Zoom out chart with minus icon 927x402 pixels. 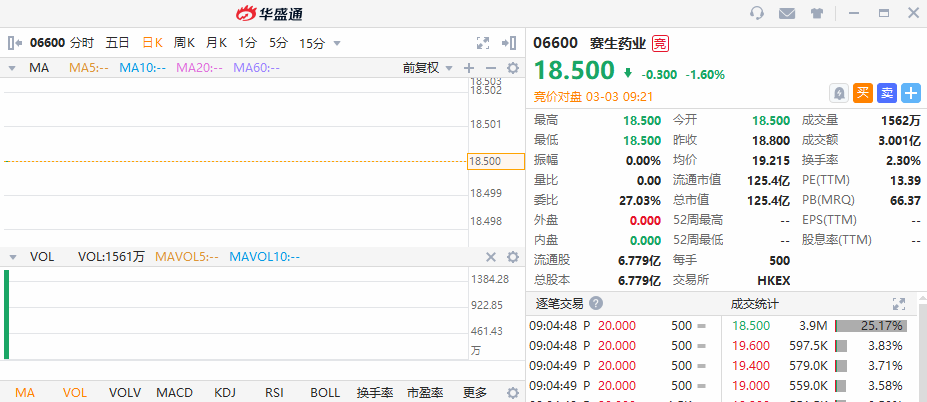[x=491, y=68]
